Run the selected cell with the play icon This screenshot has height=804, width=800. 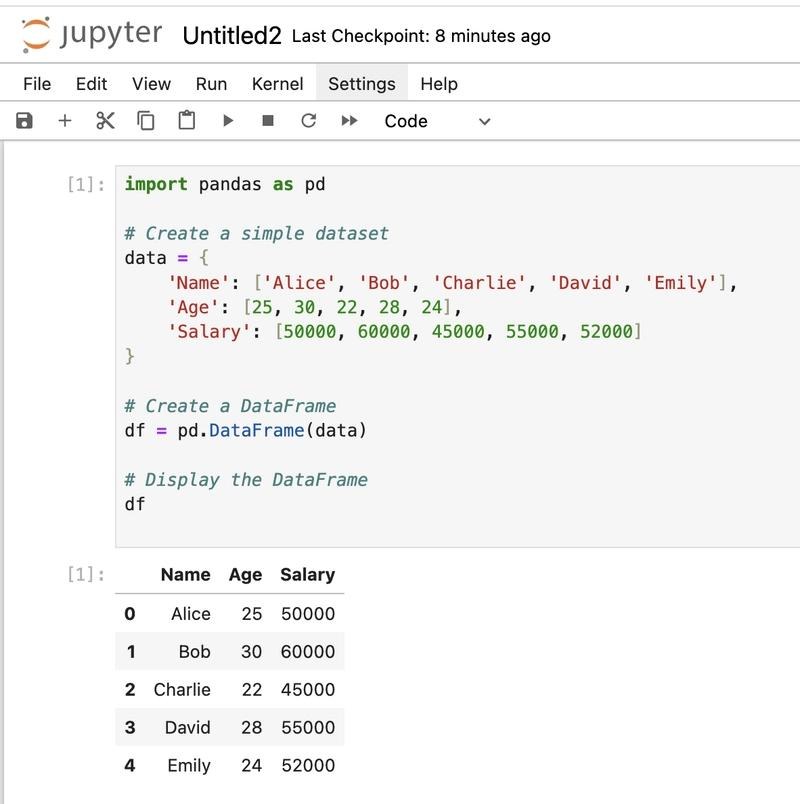tap(228, 121)
